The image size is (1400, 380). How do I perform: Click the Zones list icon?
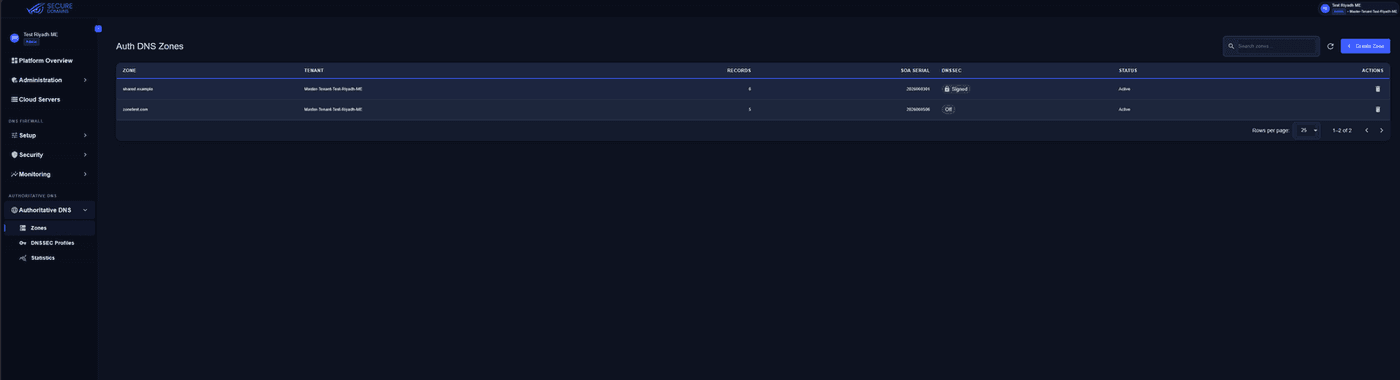tap(23, 228)
